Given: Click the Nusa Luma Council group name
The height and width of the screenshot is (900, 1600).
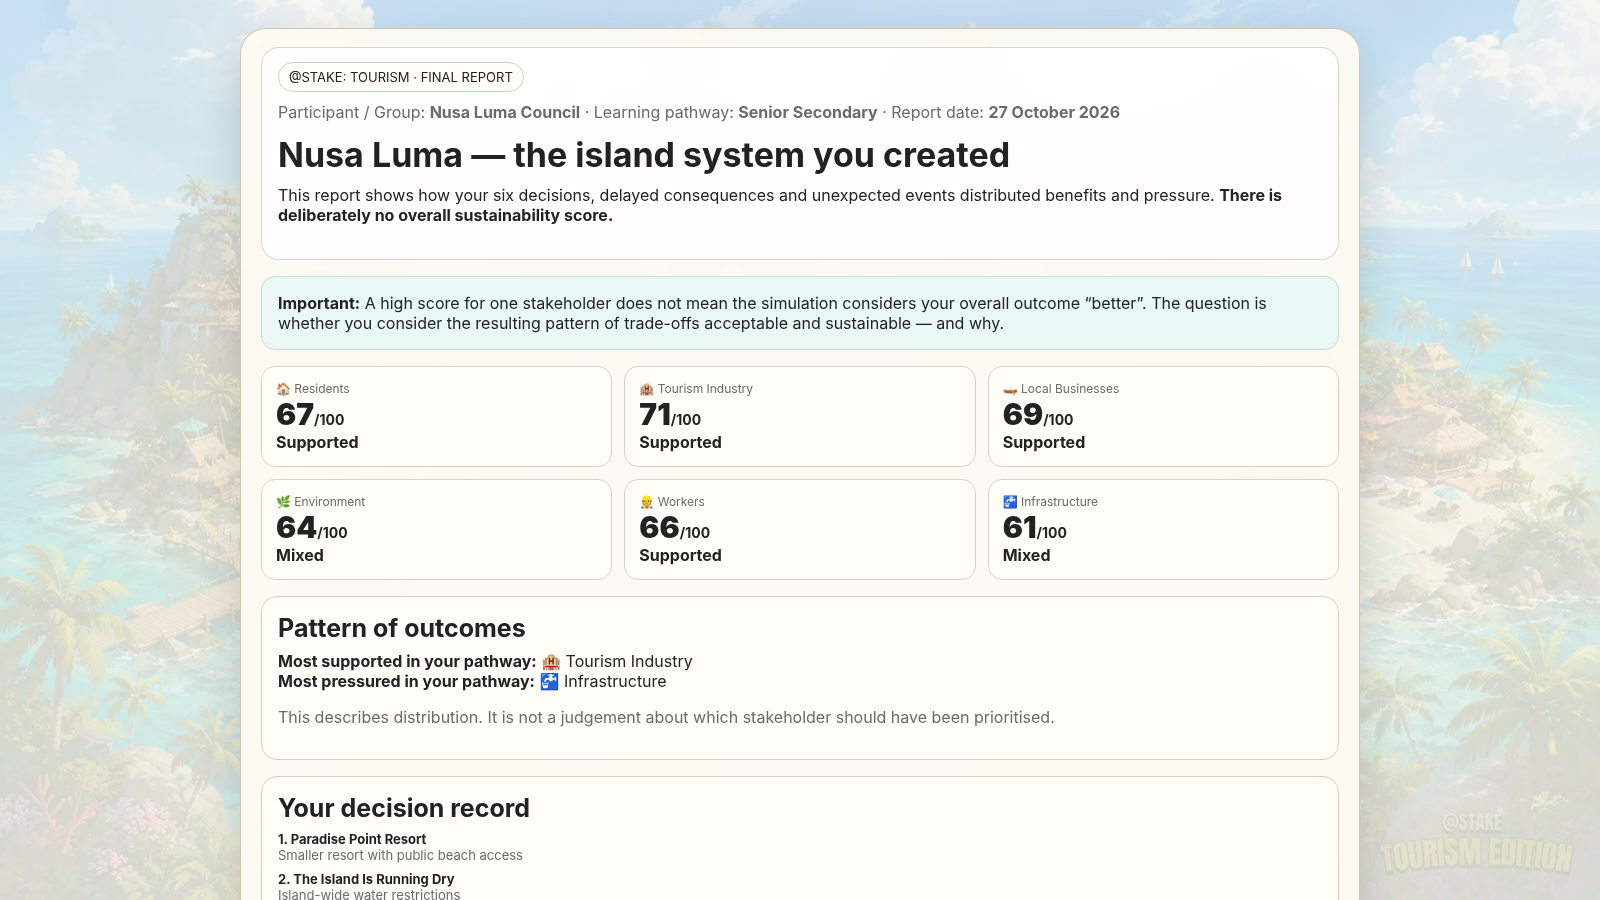Looking at the screenshot, I should pos(505,112).
